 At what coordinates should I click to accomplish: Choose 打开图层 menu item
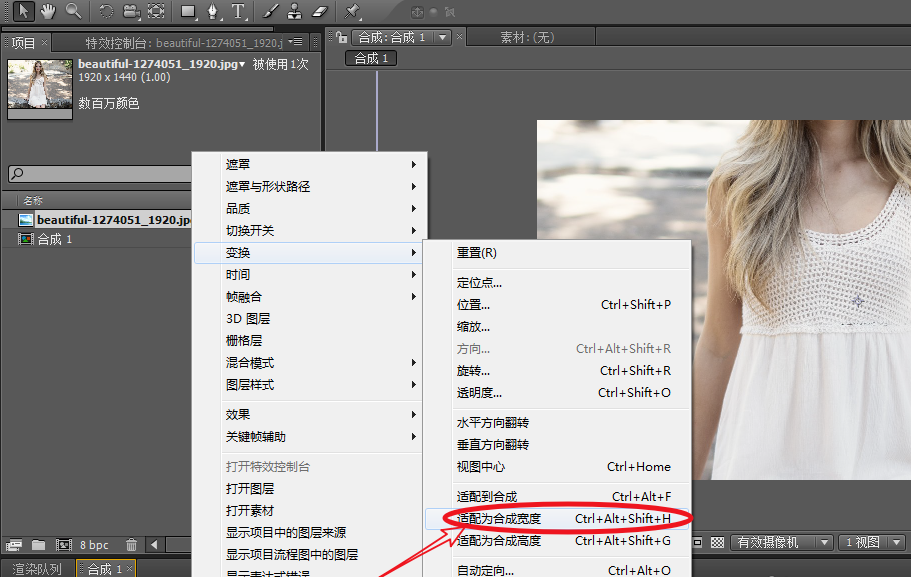coord(310,489)
